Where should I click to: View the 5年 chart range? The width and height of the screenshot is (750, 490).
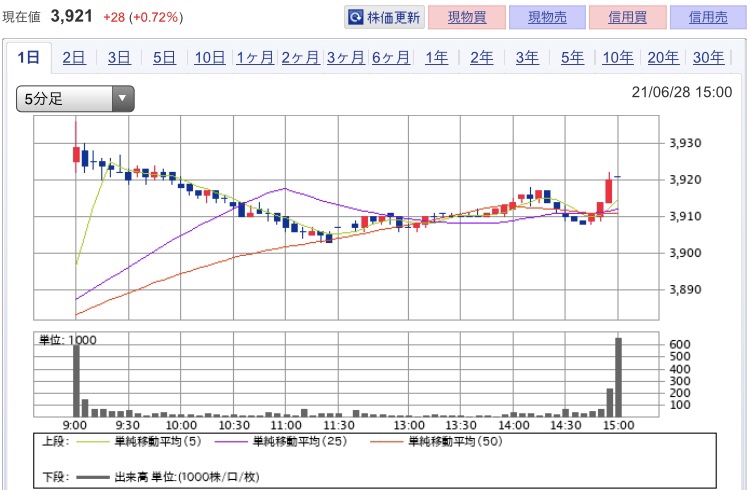click(x=572, y=58)
